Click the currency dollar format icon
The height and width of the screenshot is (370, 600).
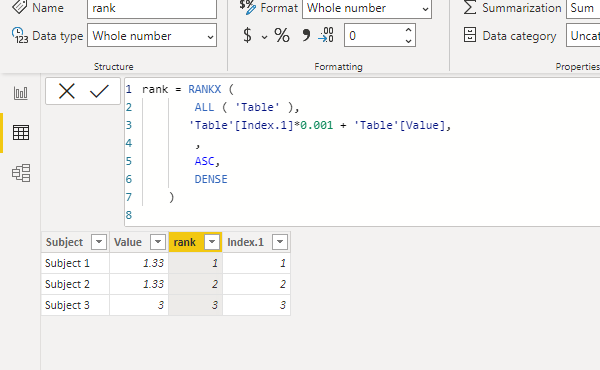pos(247,36)
